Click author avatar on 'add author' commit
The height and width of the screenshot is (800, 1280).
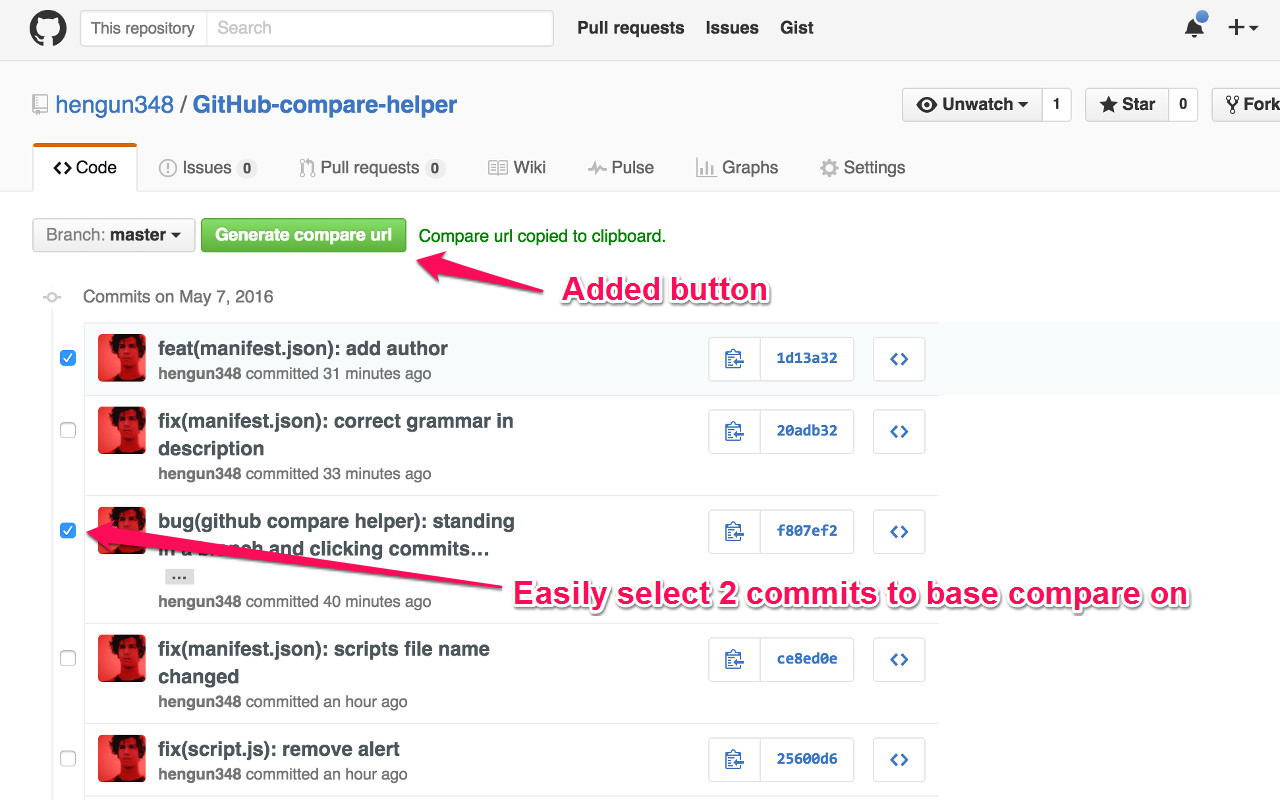pos(122,358)
